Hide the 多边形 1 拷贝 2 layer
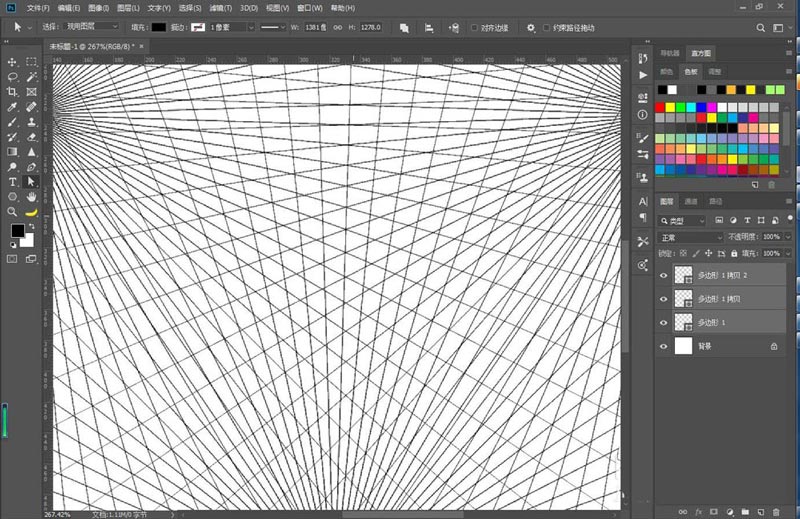 pyautogui.click(x=664, y=274)
